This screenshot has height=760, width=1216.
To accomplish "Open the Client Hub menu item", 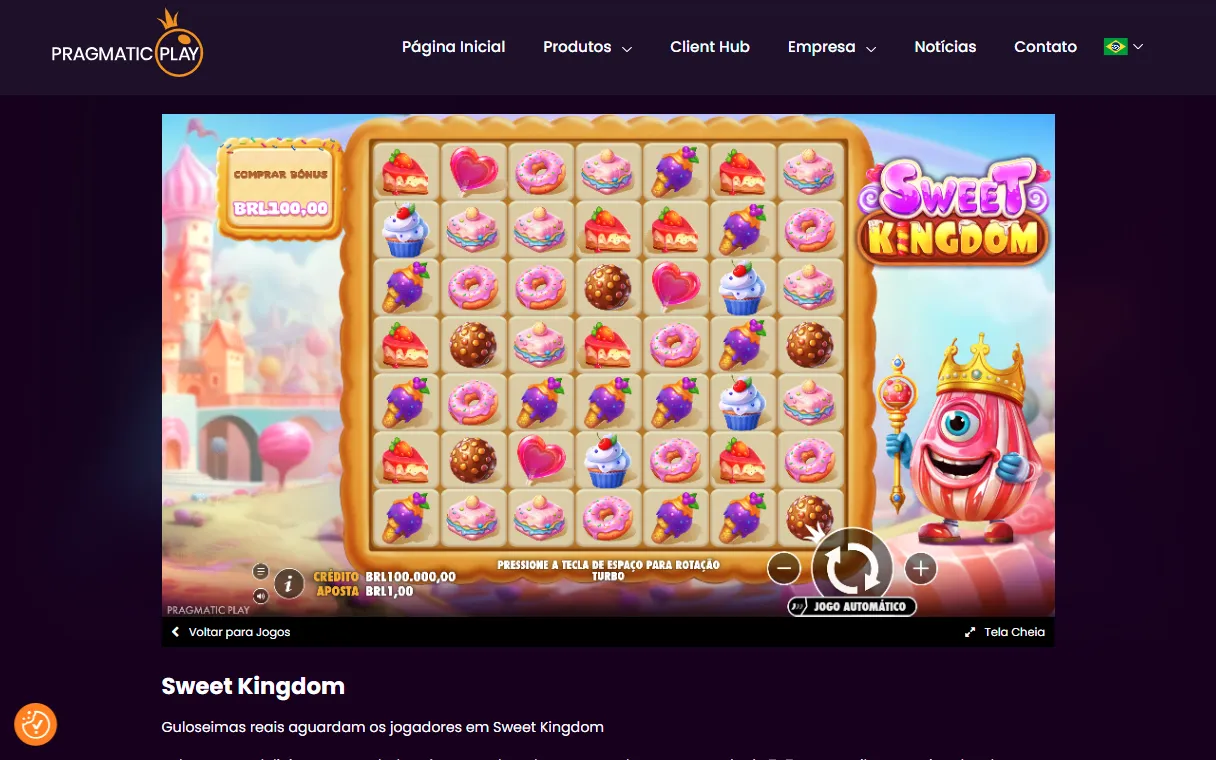I will (710, 47).
